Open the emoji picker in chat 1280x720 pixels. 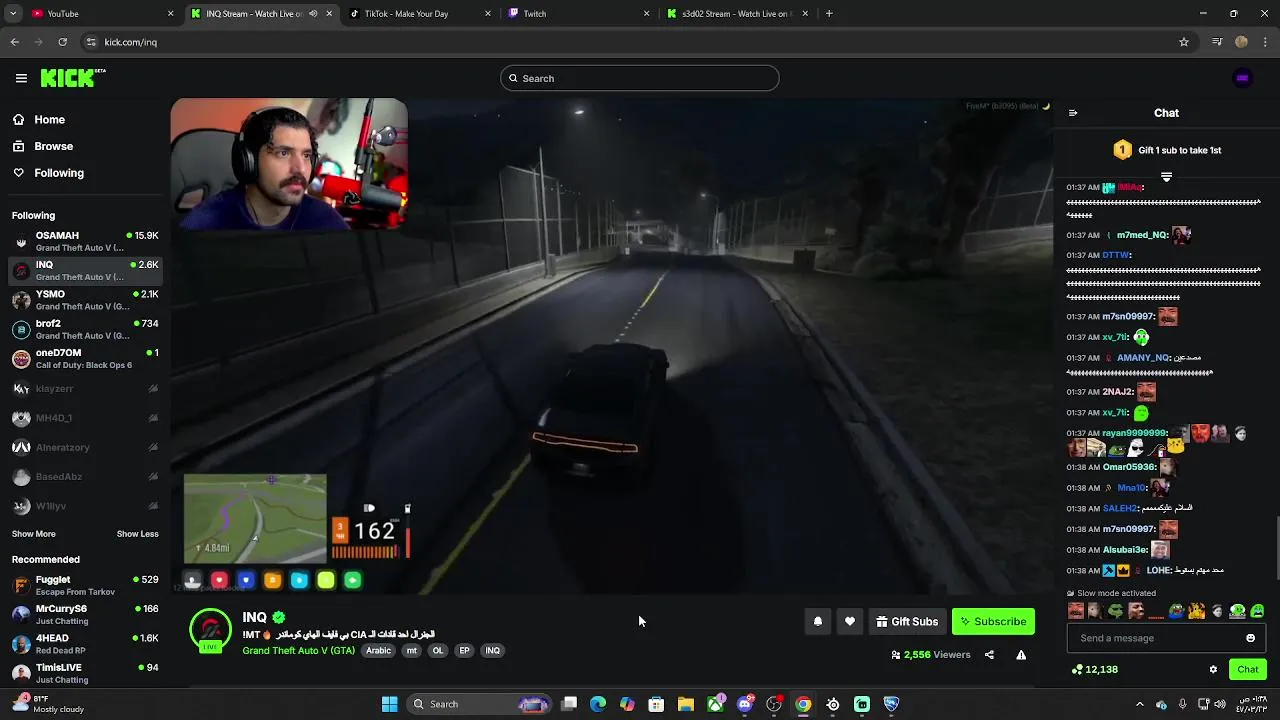click(1250, 638)
